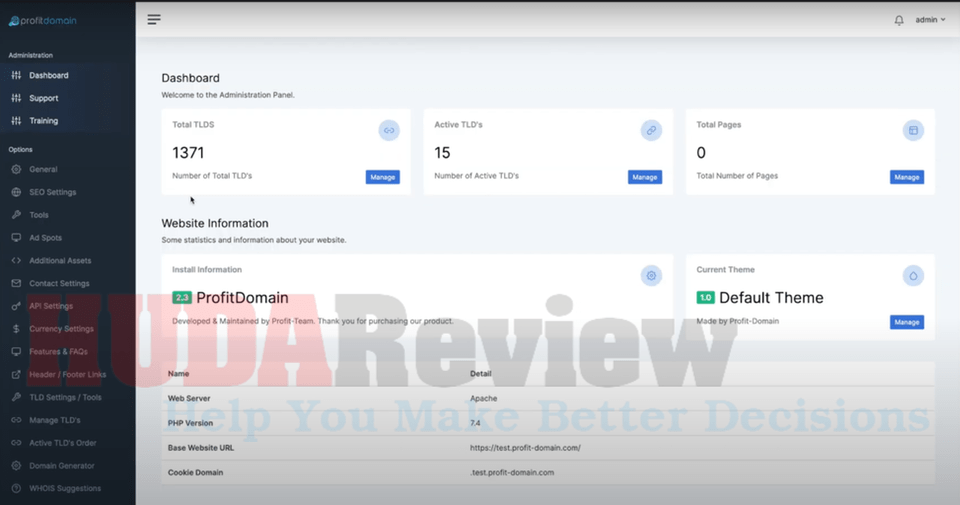Click the SEO Settings globe icon

(x=16, y=192)
